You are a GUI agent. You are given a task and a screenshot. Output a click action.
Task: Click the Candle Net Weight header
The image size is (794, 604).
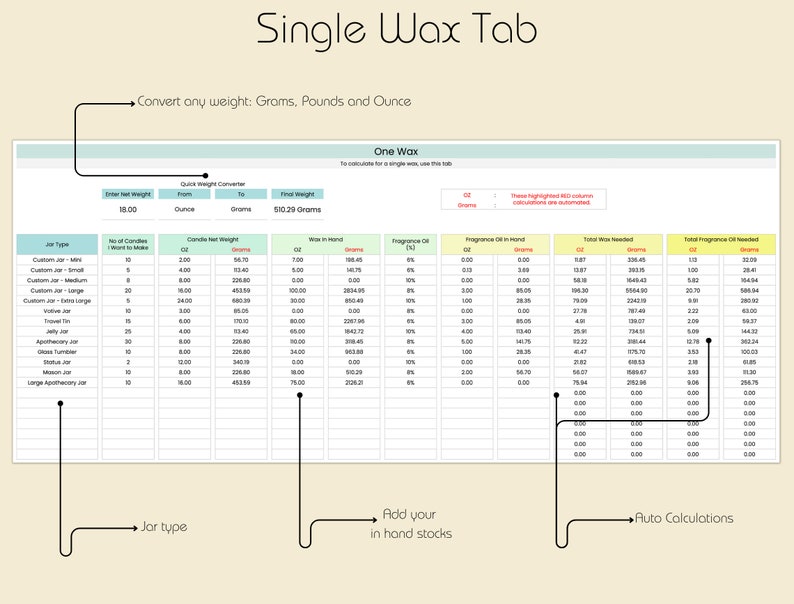click(x=213, y=239)
